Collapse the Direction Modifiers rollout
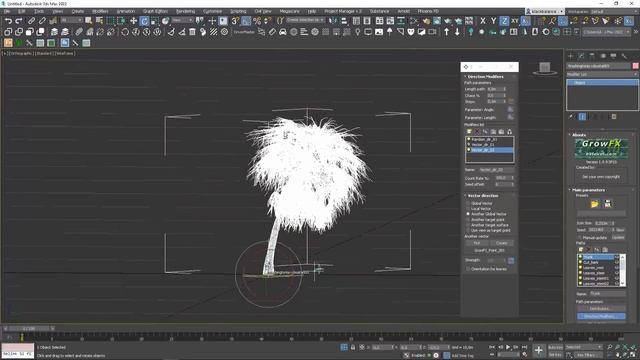 tap(485, 77)
